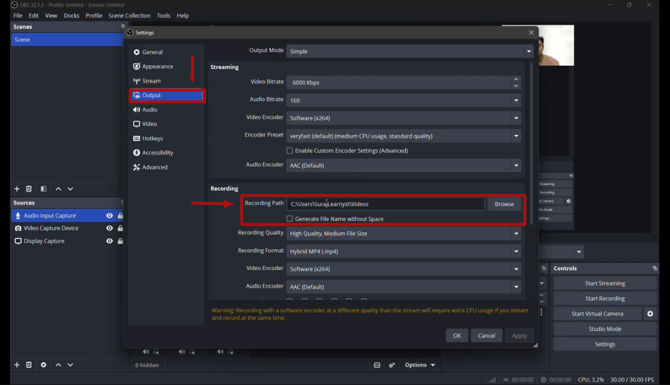Click Cancel in Settings dialog
Viewport: 670px width, 385px height.
(x=486, y=336)
